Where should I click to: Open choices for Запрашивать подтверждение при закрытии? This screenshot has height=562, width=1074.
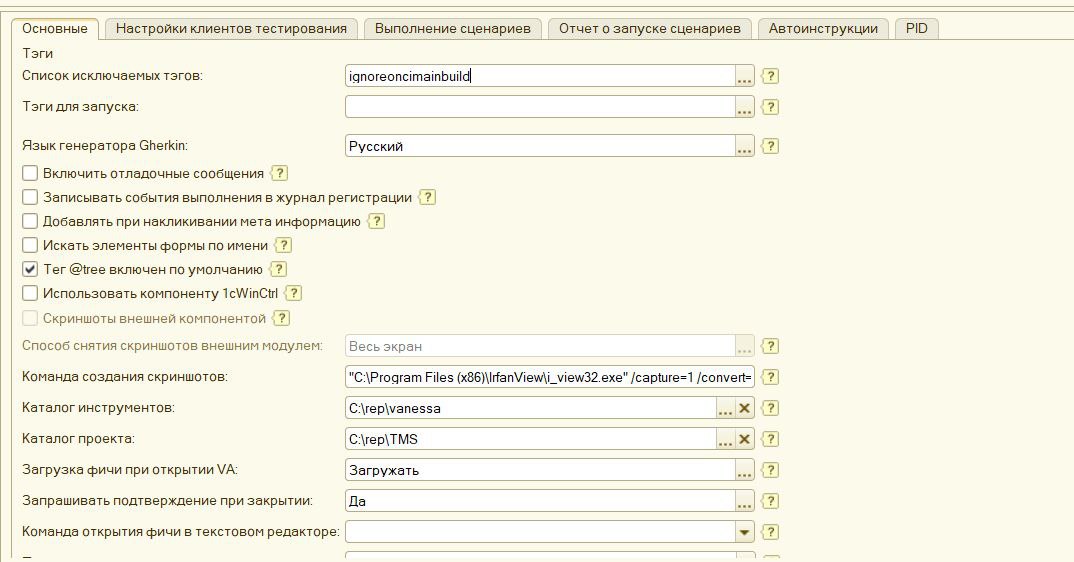tap(745, 501)
